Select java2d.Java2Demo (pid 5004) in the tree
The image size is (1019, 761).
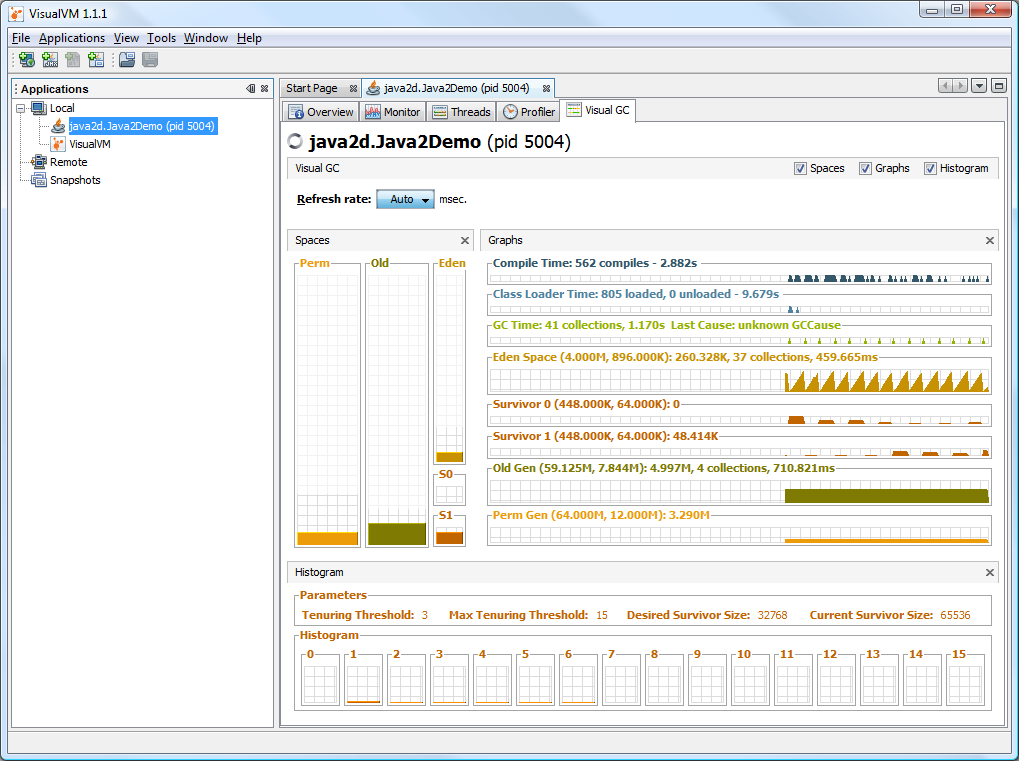(x=142, y=126)
